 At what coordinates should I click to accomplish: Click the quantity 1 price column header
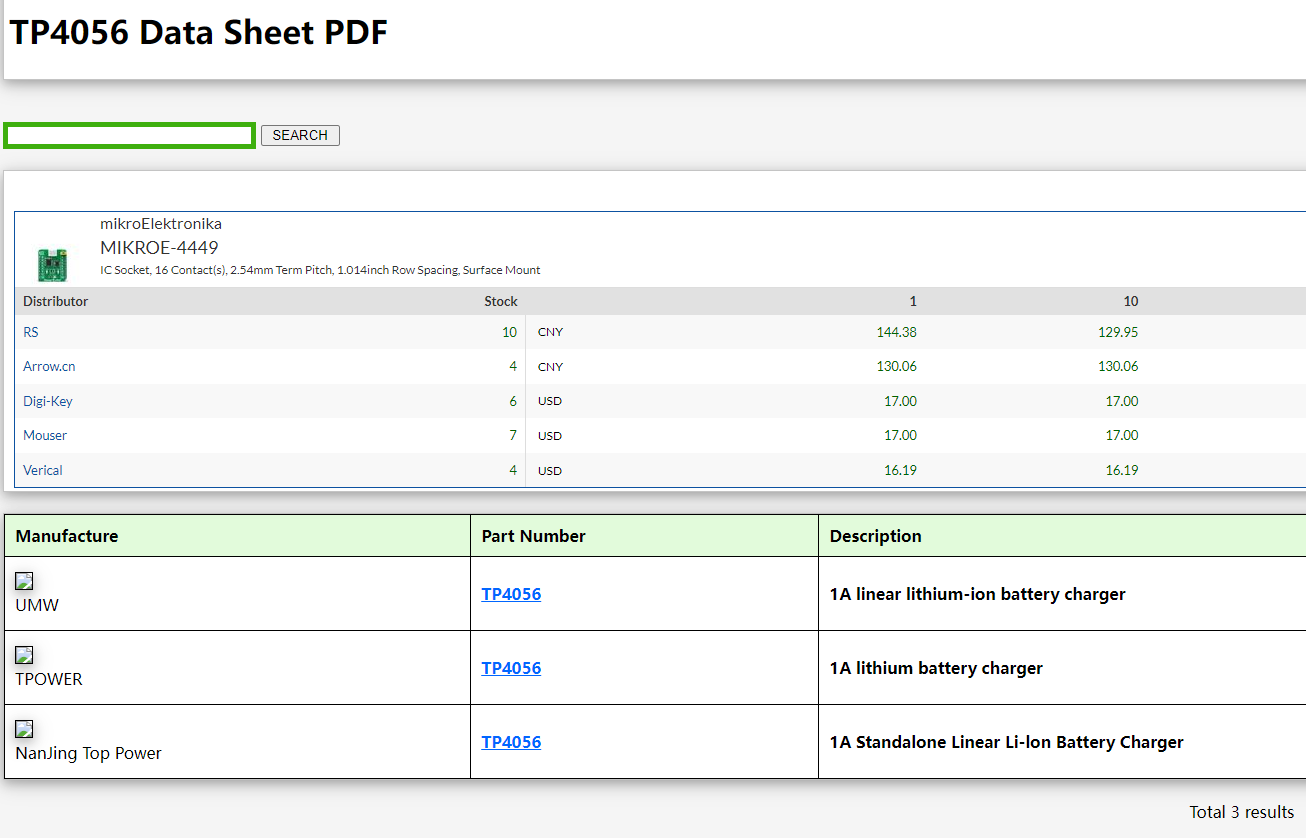tap(913, 301)
